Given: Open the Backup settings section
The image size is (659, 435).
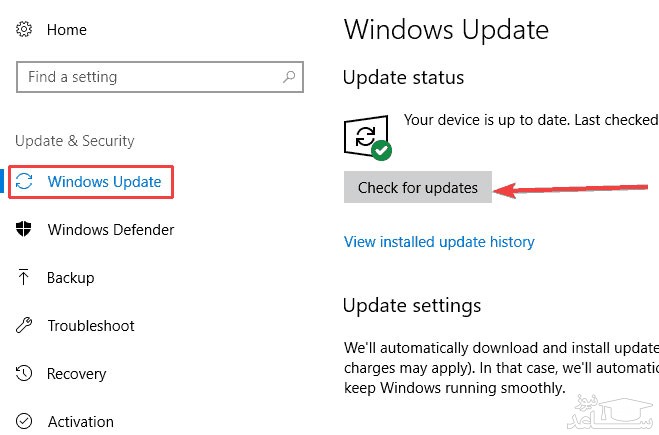Looking at the screenshot, I should (71, 278).
